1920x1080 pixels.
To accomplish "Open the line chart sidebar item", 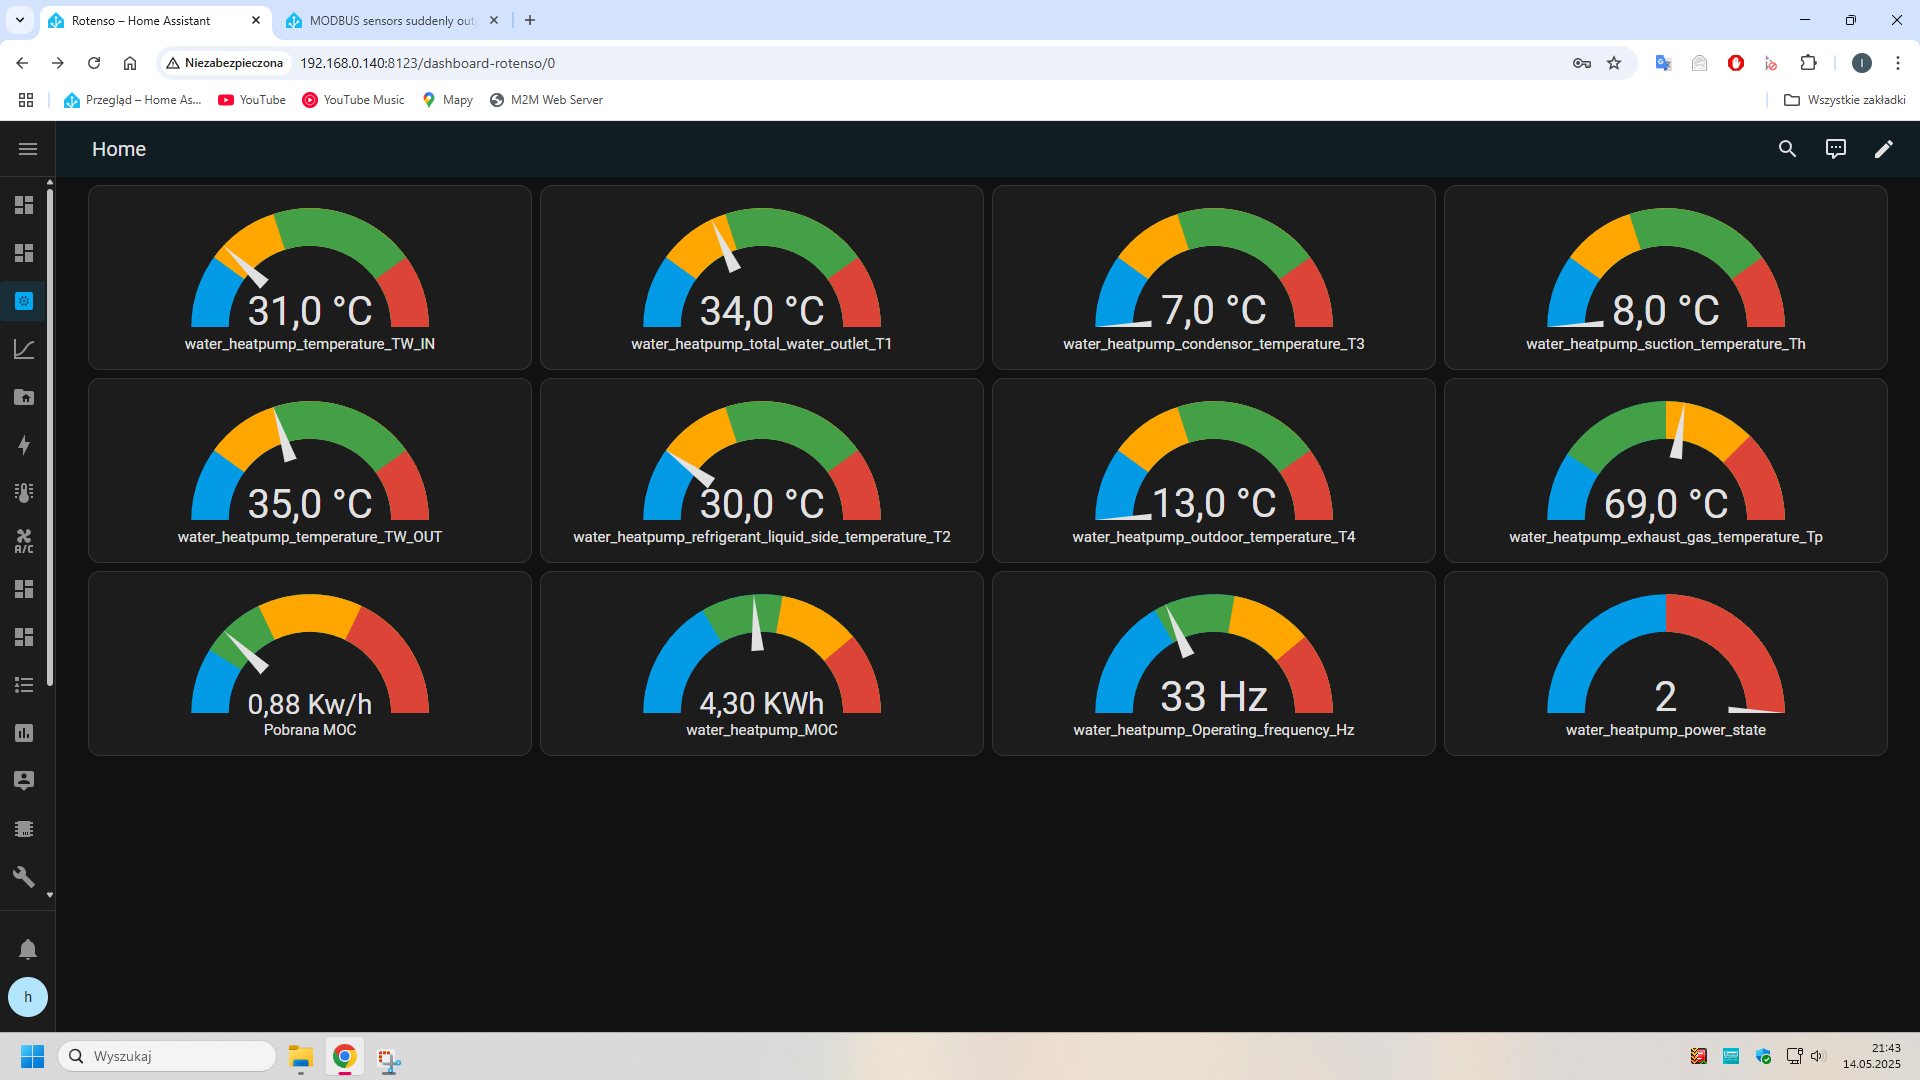I will 24,349.
